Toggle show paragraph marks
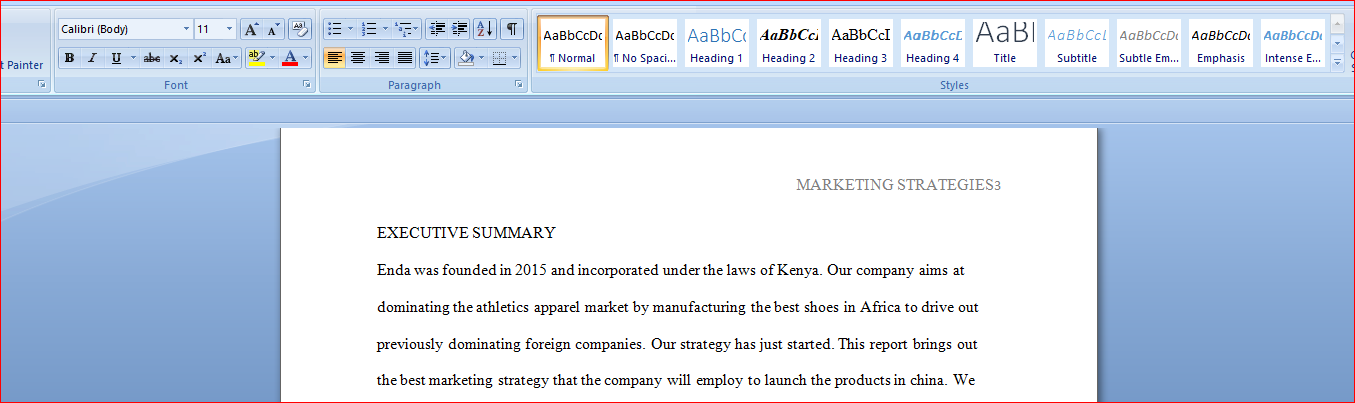This screenshot has width=1355, height=403. [511, 29]
